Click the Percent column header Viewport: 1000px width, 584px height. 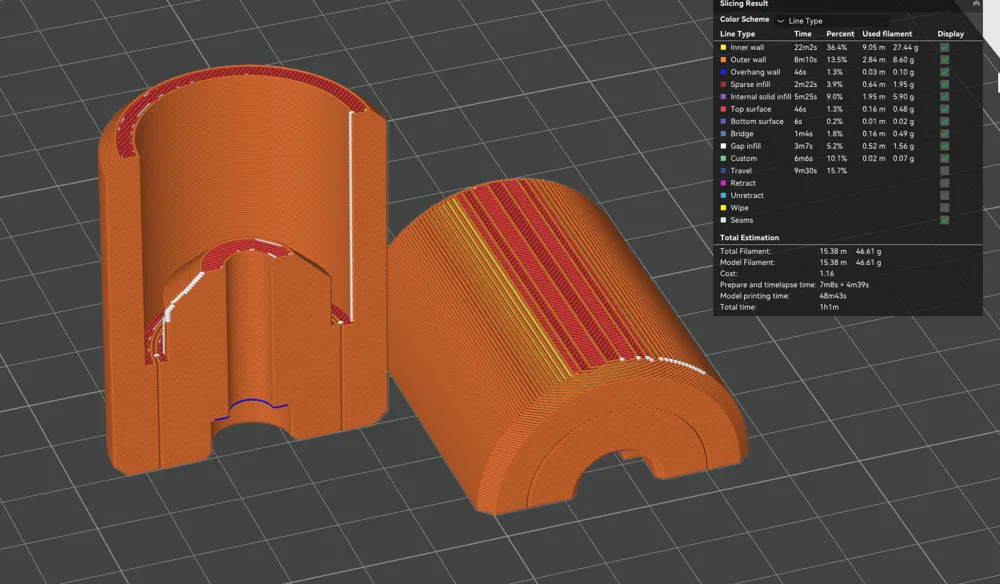tap(840, 34)
